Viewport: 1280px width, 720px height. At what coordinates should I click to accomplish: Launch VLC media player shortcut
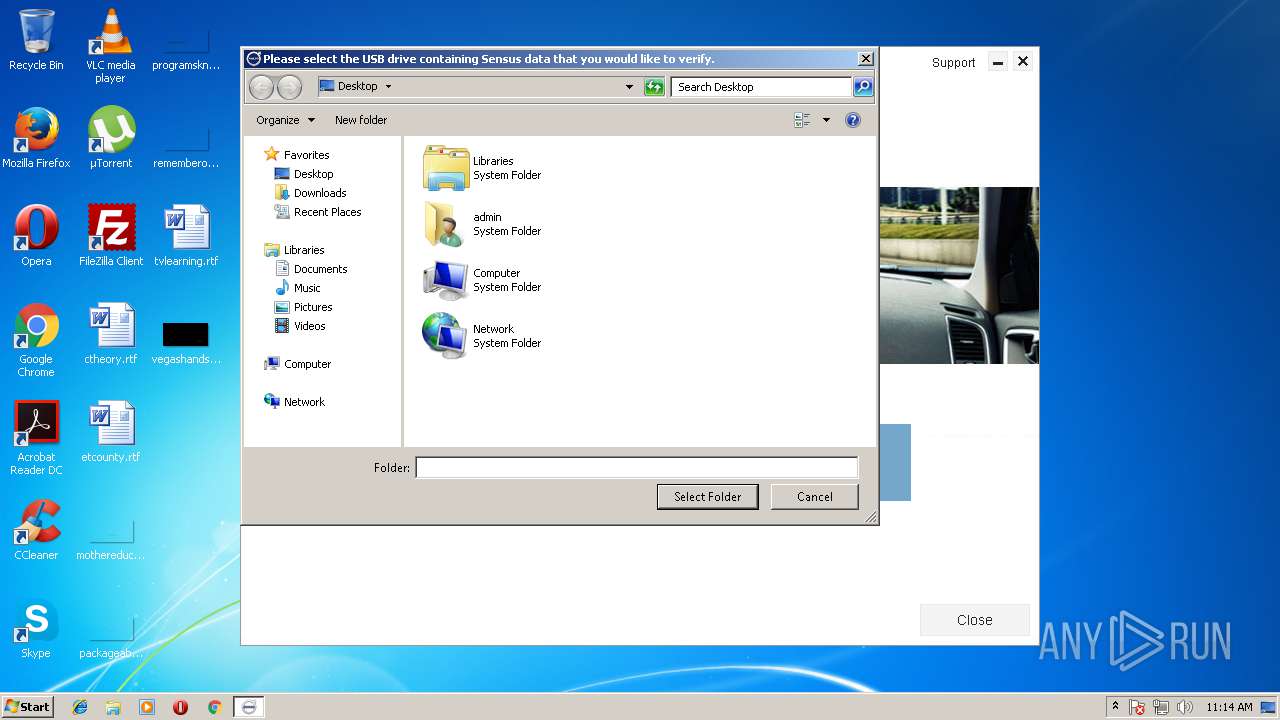110,46
